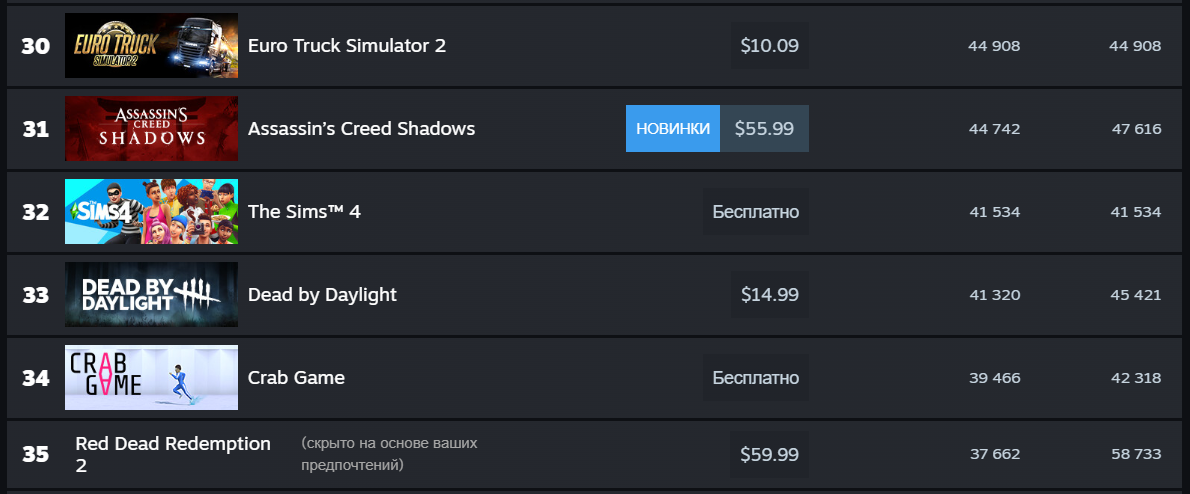Screen dimensions: 1190x494
Task: Click the Бесплатно label for The Sims 4
Action: point(755,212)
